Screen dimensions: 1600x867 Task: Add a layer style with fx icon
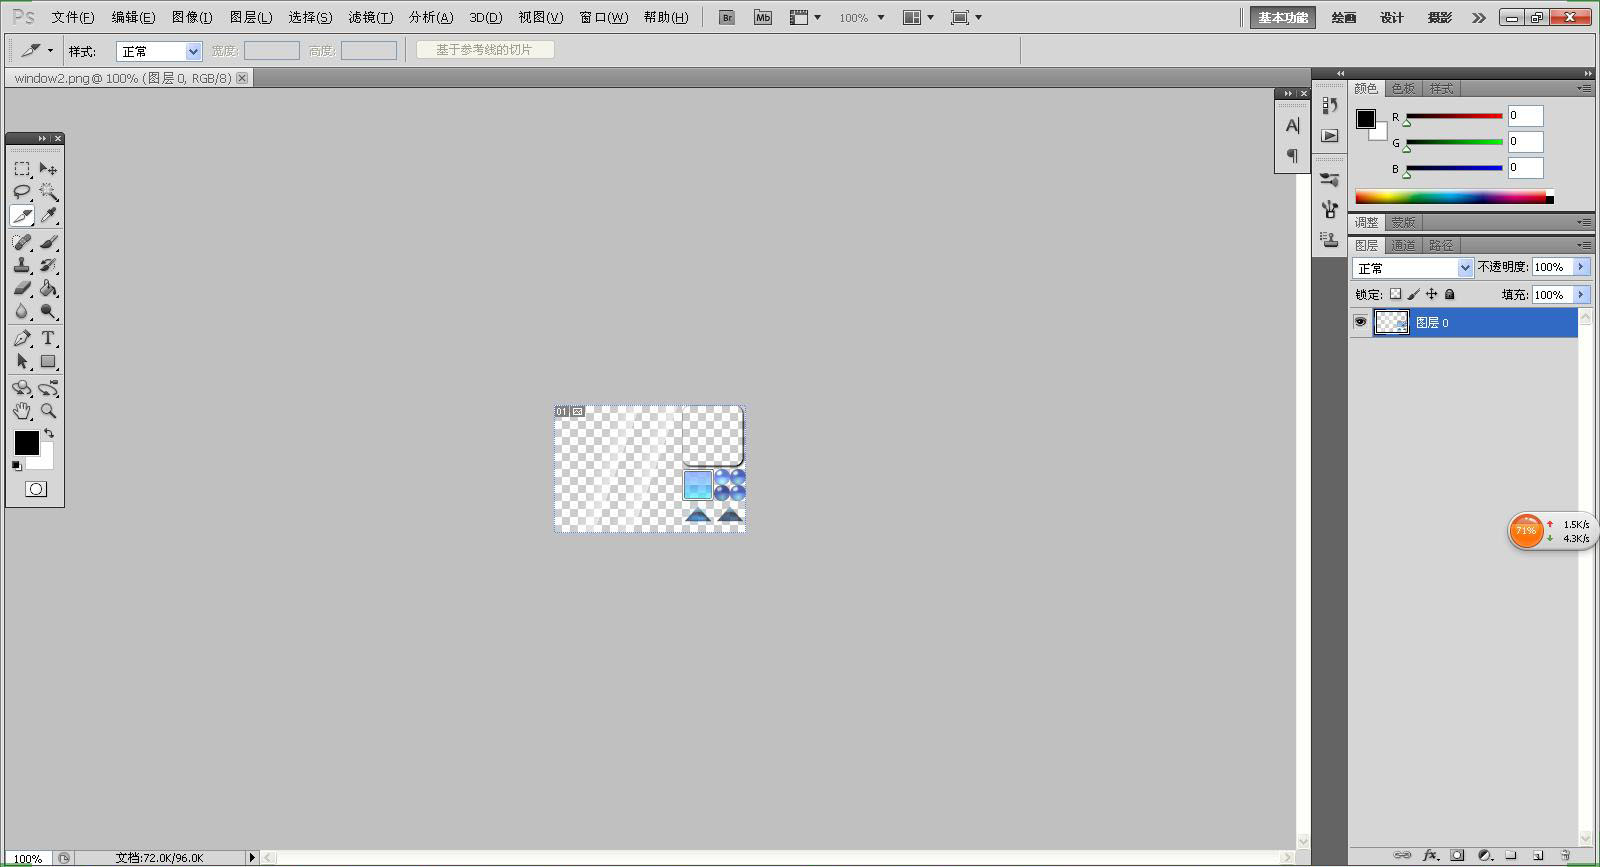point(1430,855)
